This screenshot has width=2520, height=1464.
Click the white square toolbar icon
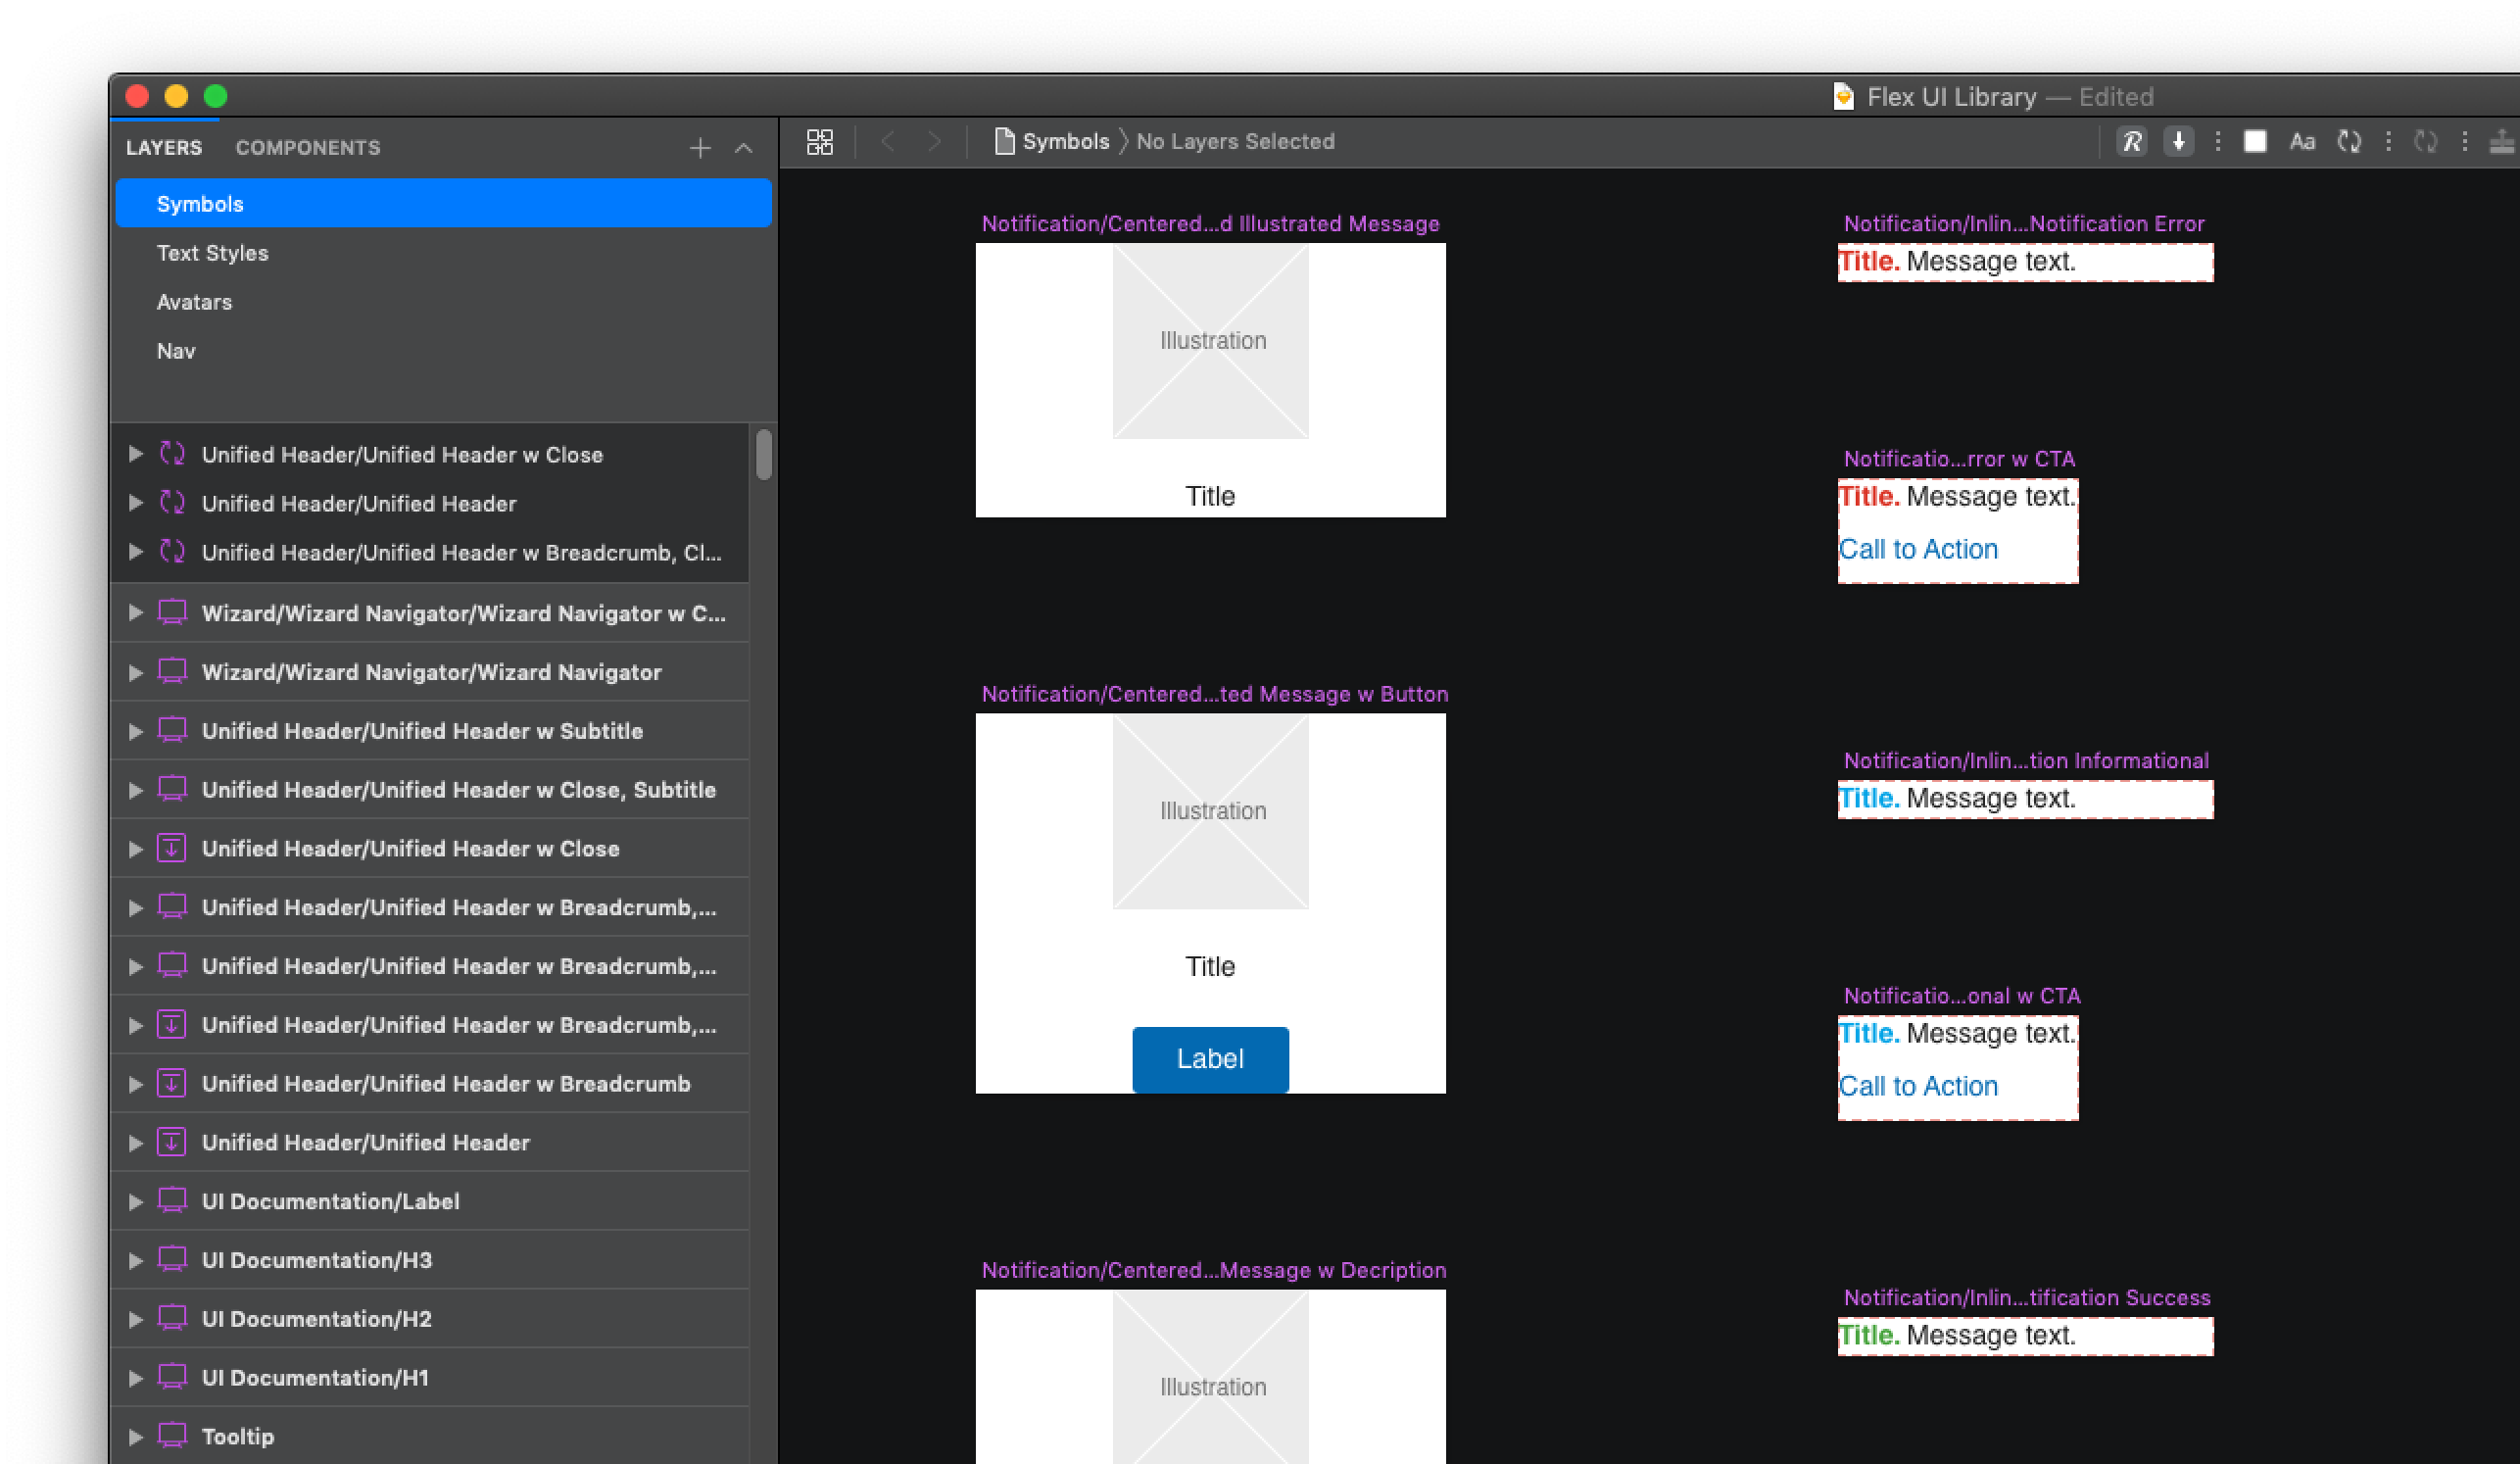tap(2254, 142)
